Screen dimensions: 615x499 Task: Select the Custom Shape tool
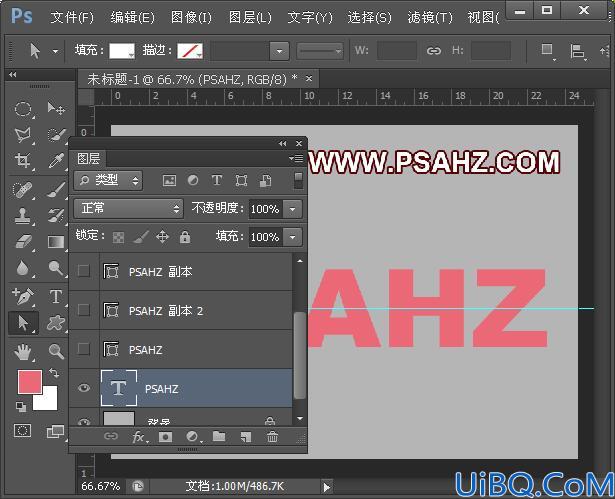[x=56, y=323]
